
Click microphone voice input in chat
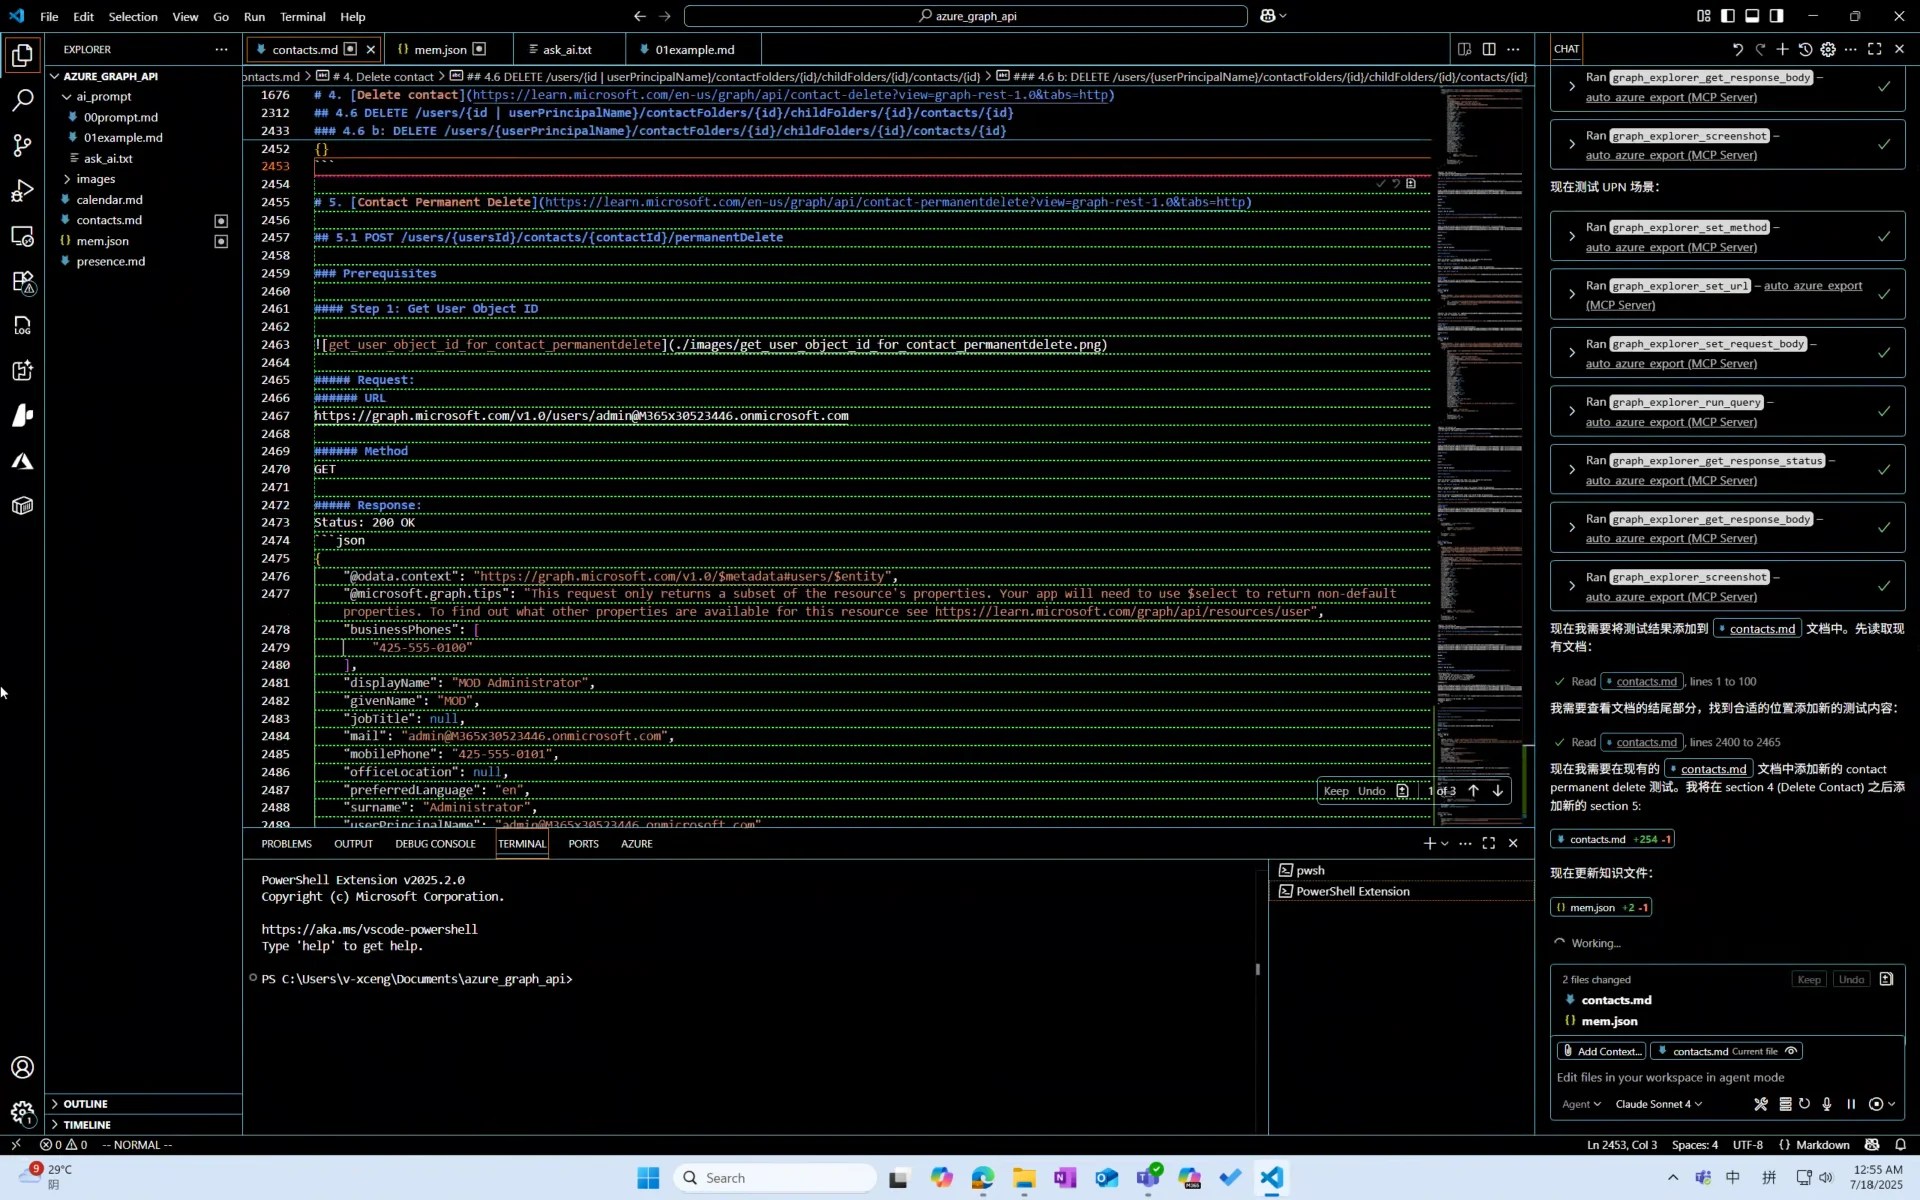1827,1104
